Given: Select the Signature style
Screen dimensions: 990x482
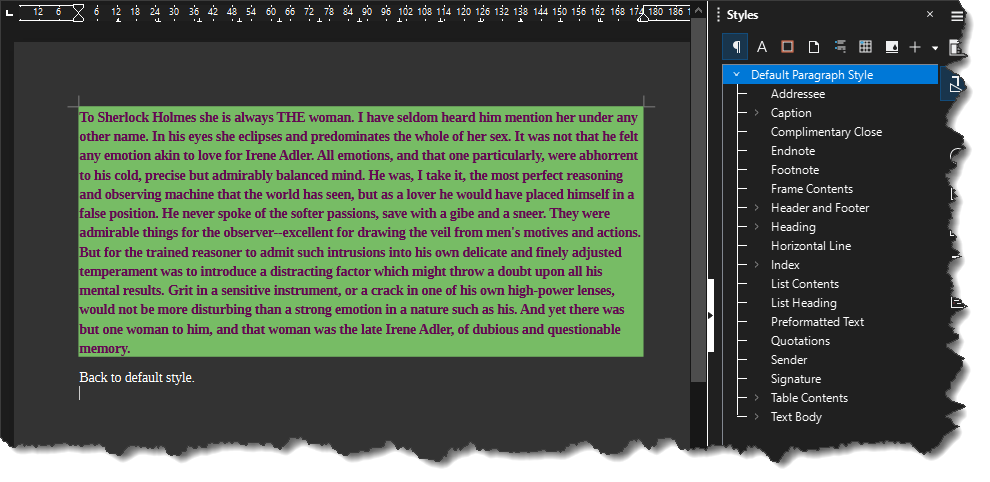Looking at the screenshot, I should (x=796, y=379).
